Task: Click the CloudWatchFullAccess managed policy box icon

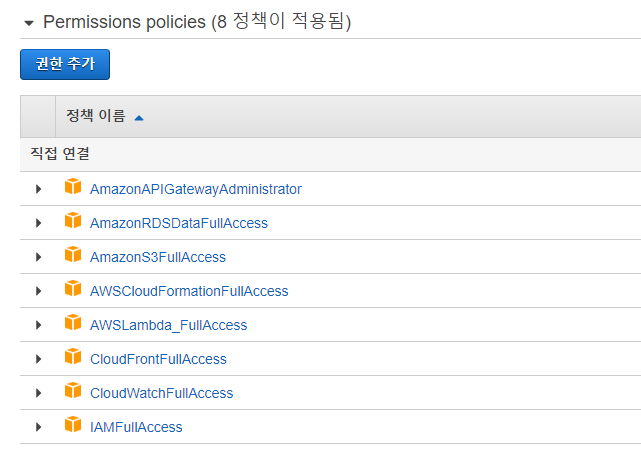Action: click(73, 390)
